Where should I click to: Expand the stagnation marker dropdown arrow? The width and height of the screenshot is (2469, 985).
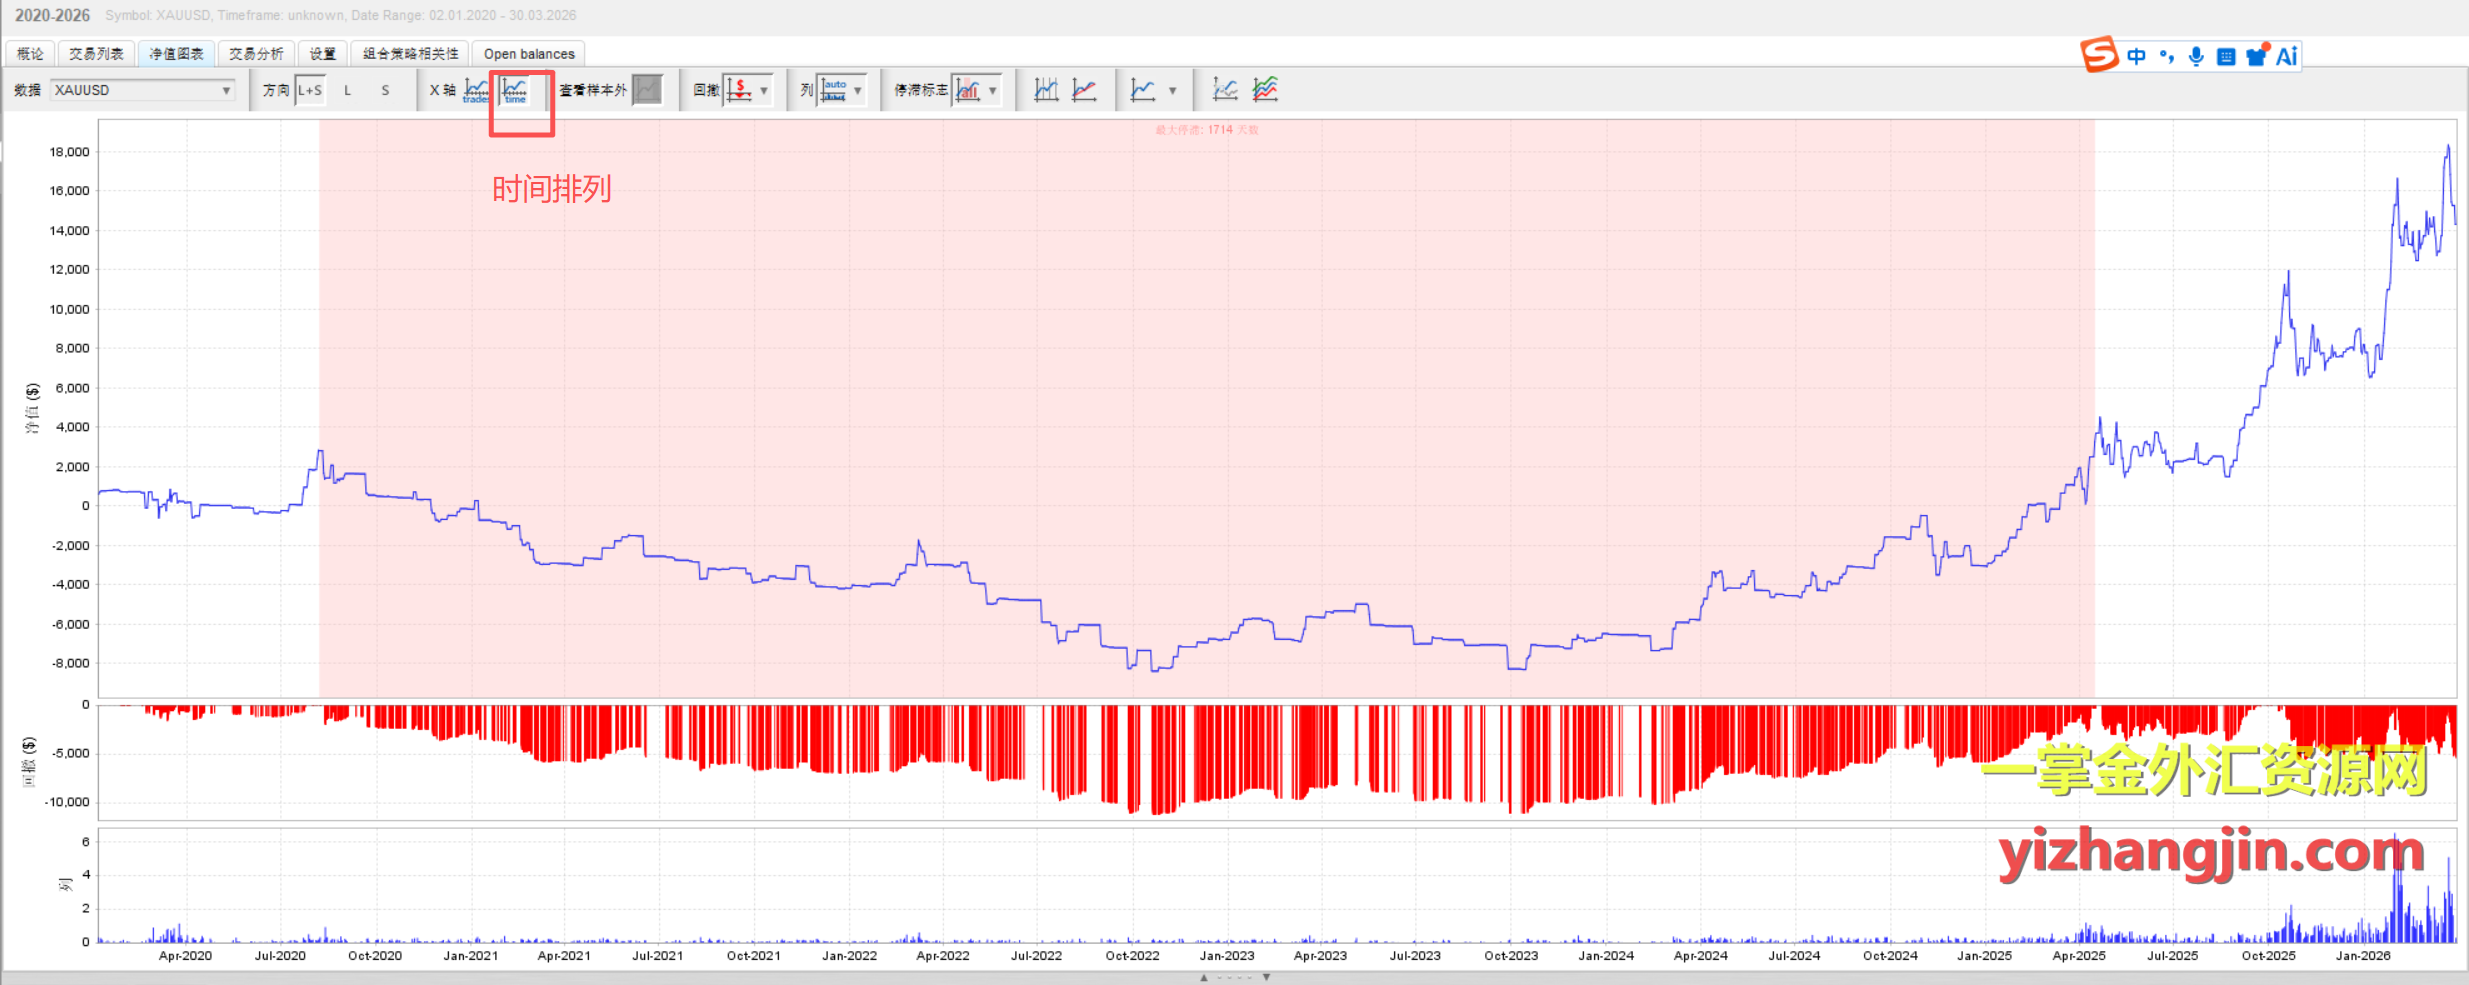tap(993, 90)
